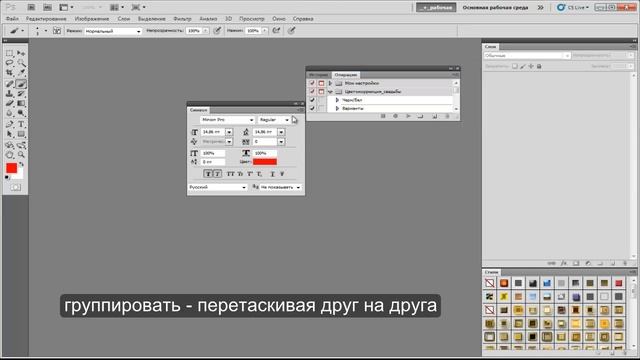Screen dimensions: 640x360
Task: Select the Lasso tool
Action: point(9,63)
